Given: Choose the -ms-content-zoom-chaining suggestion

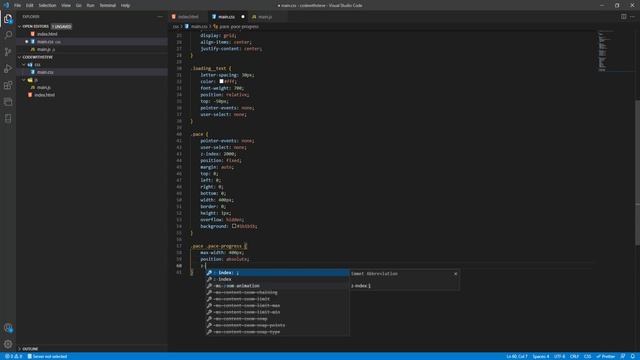Looking at the screenshot, I should pyautogui.click(x=277, y=292).
